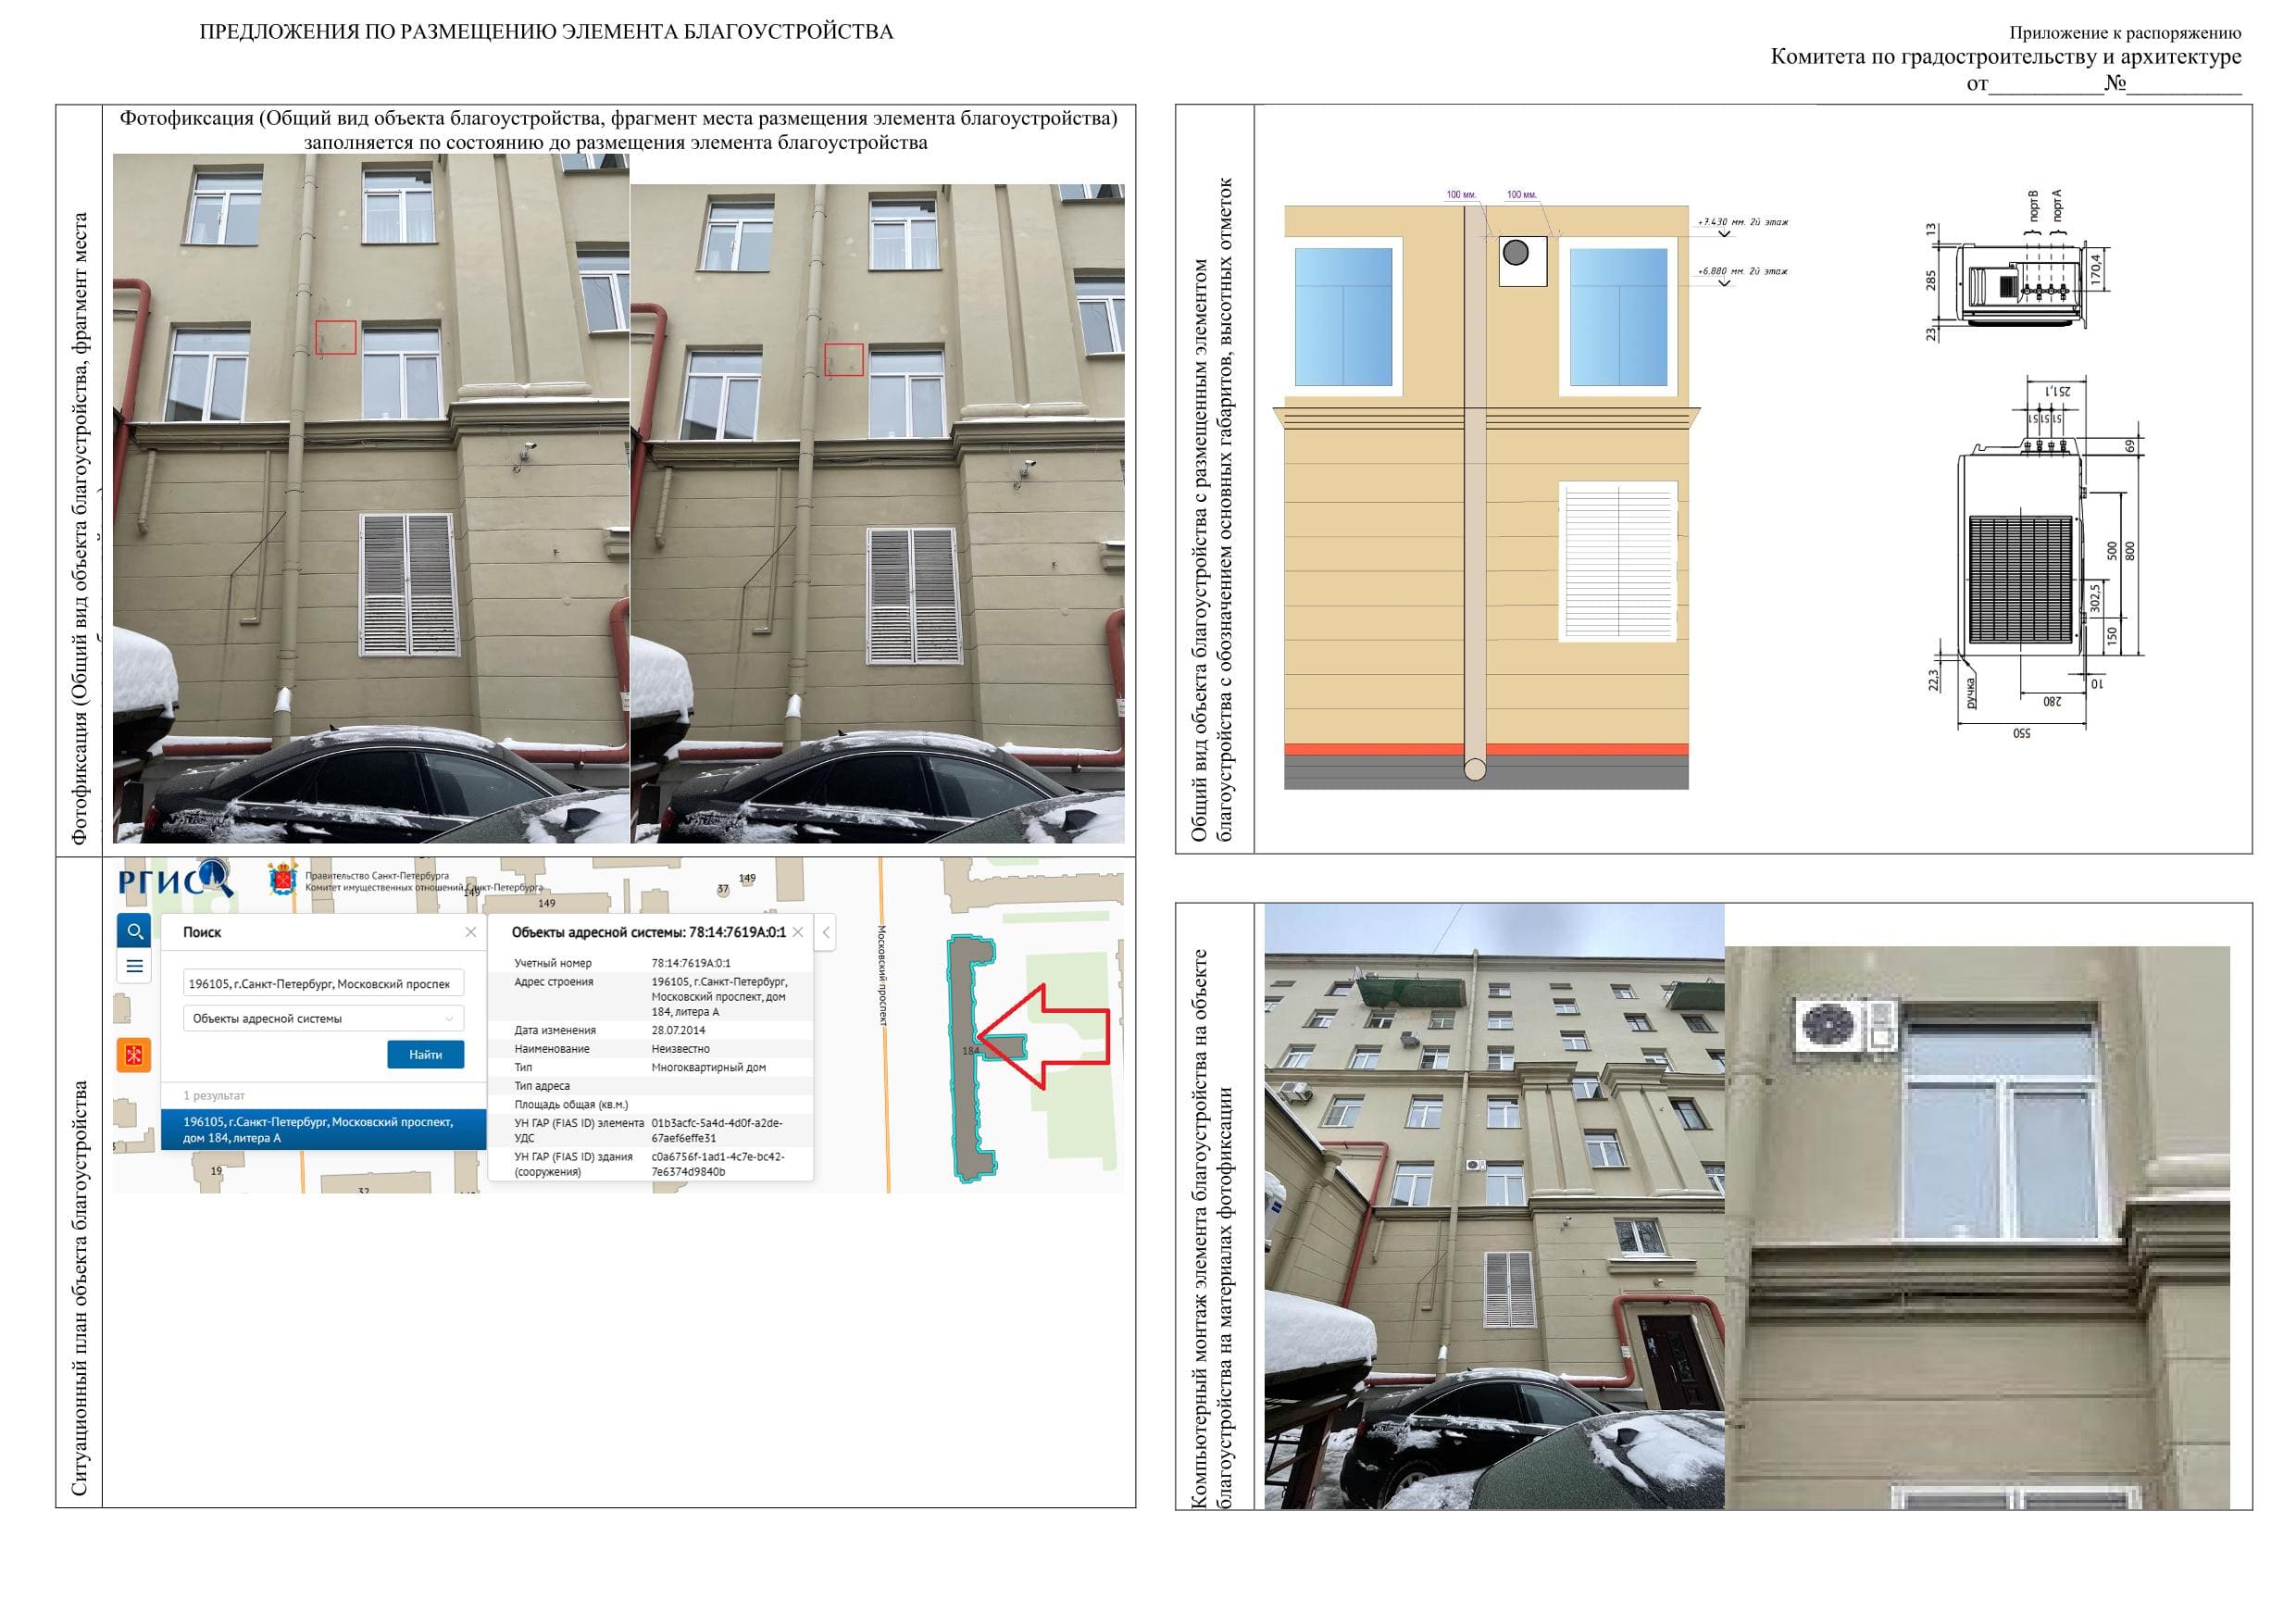Close the Поиск search panel
This screenshot has width=2296, height=1624.
[470, 932]
